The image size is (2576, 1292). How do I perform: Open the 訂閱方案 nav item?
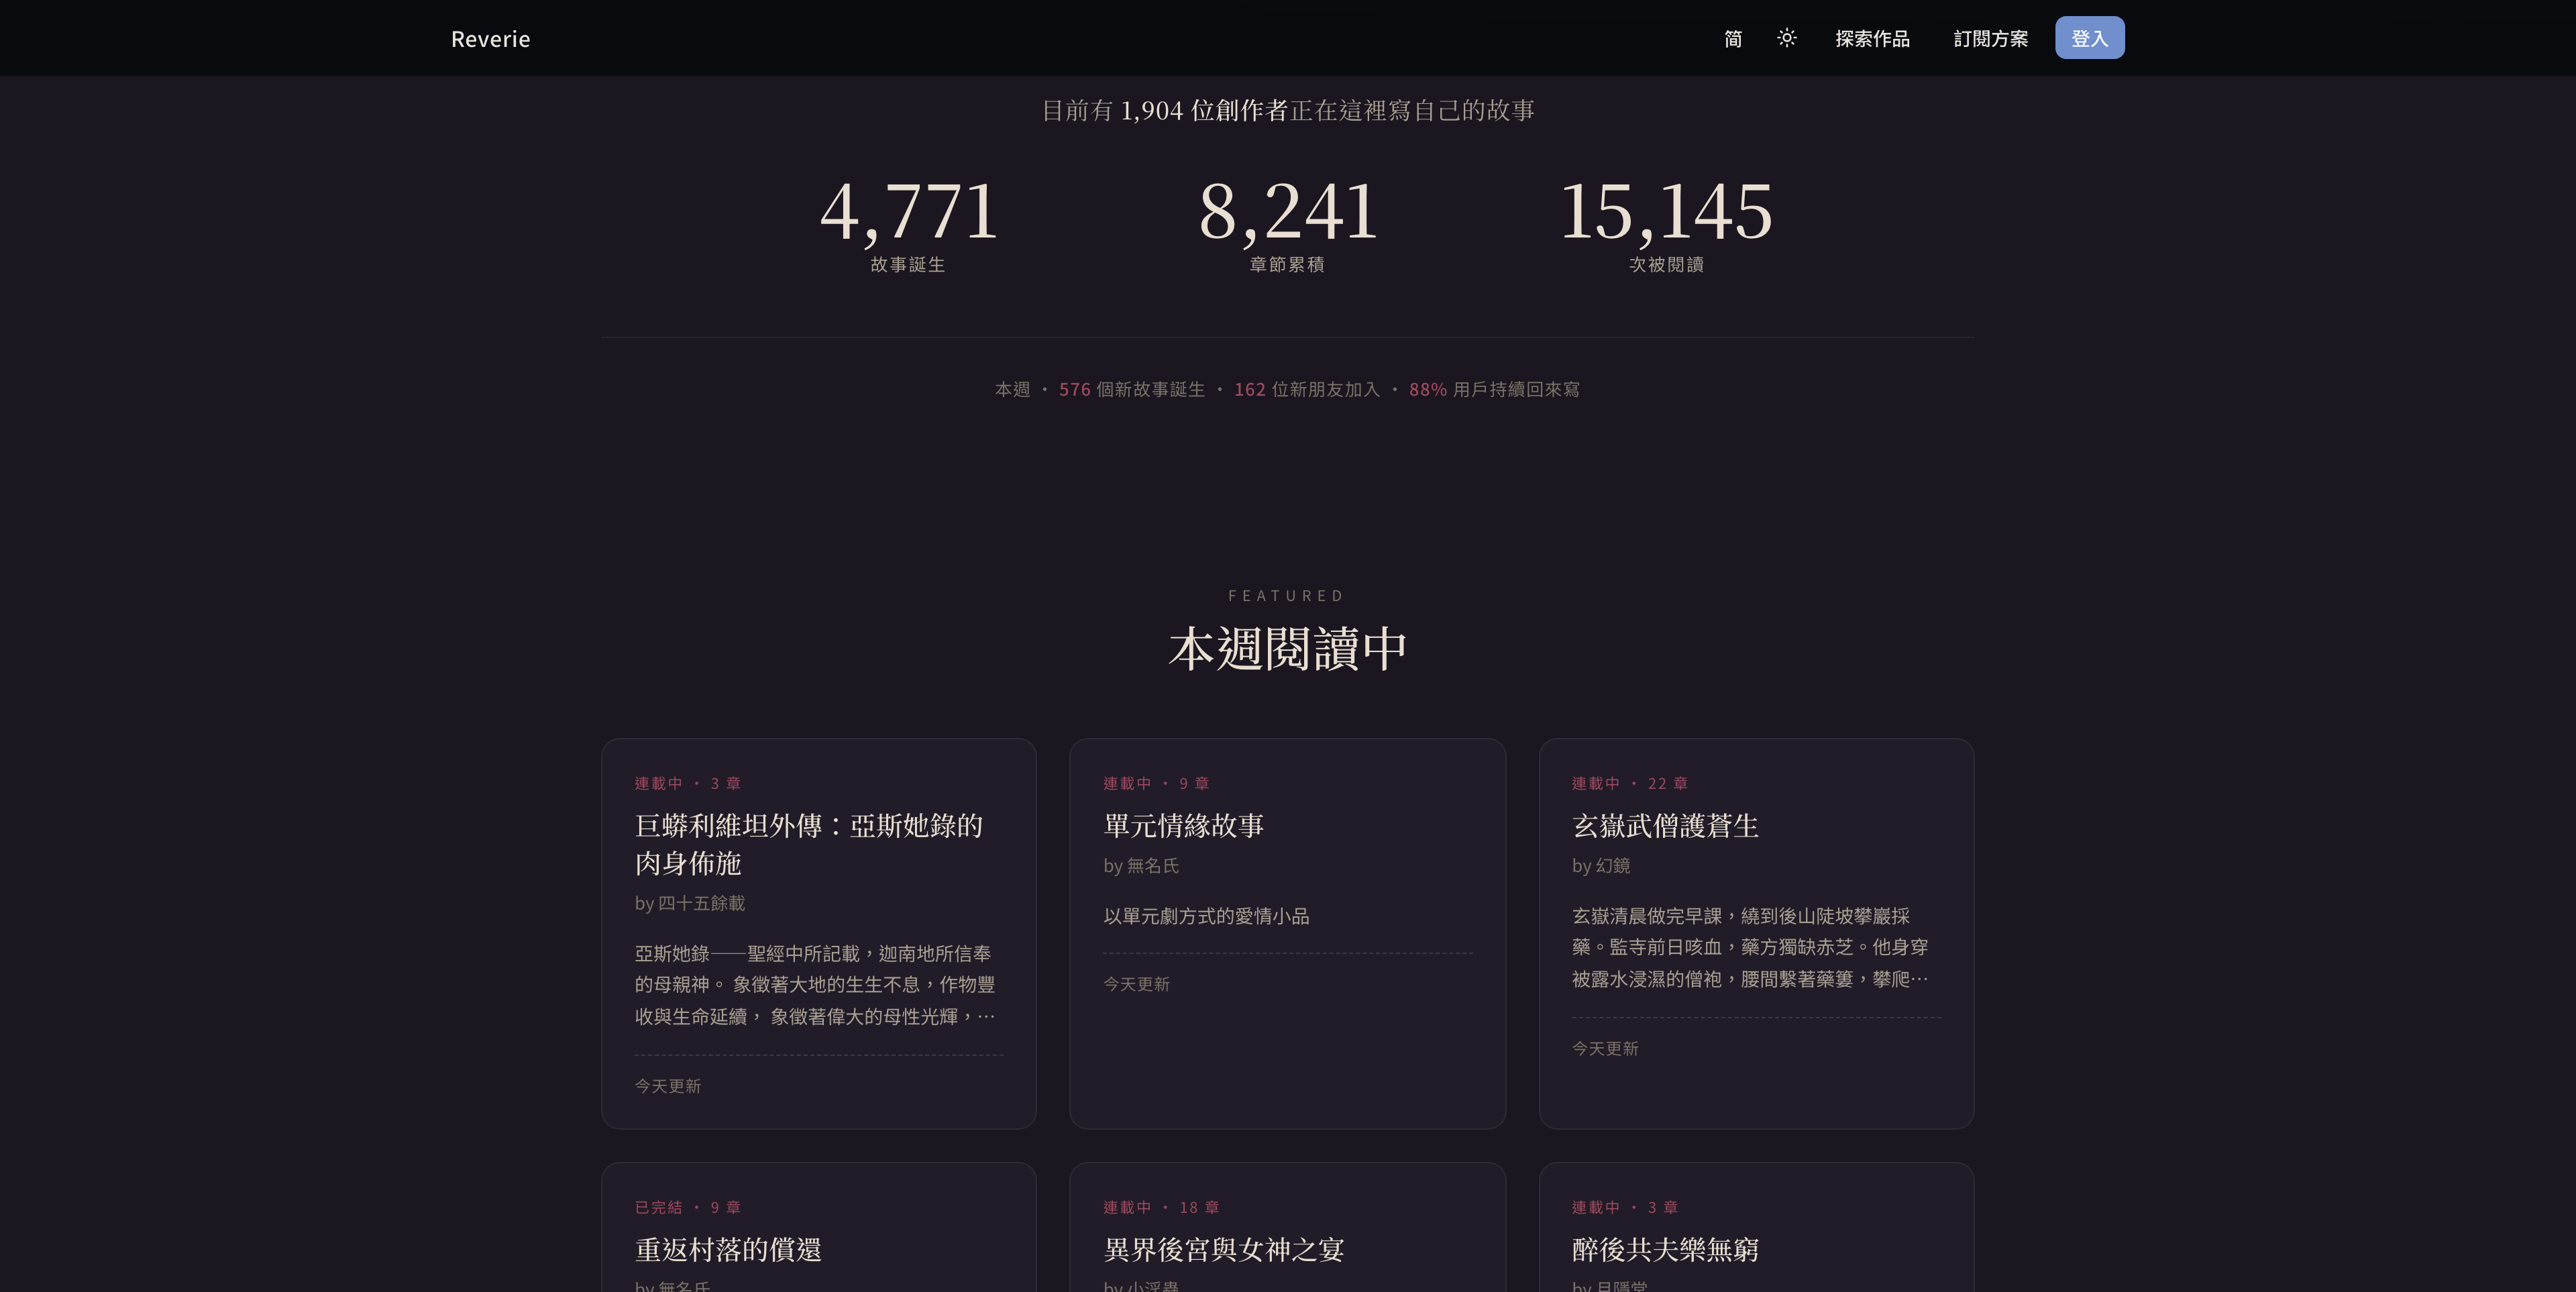coord(1990,38)
